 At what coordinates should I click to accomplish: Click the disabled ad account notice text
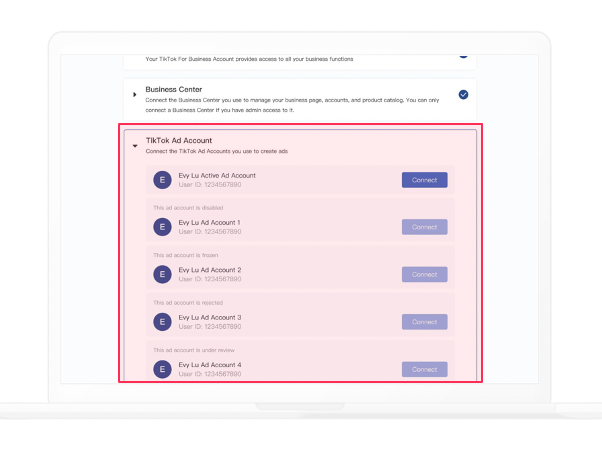(188, 208)
